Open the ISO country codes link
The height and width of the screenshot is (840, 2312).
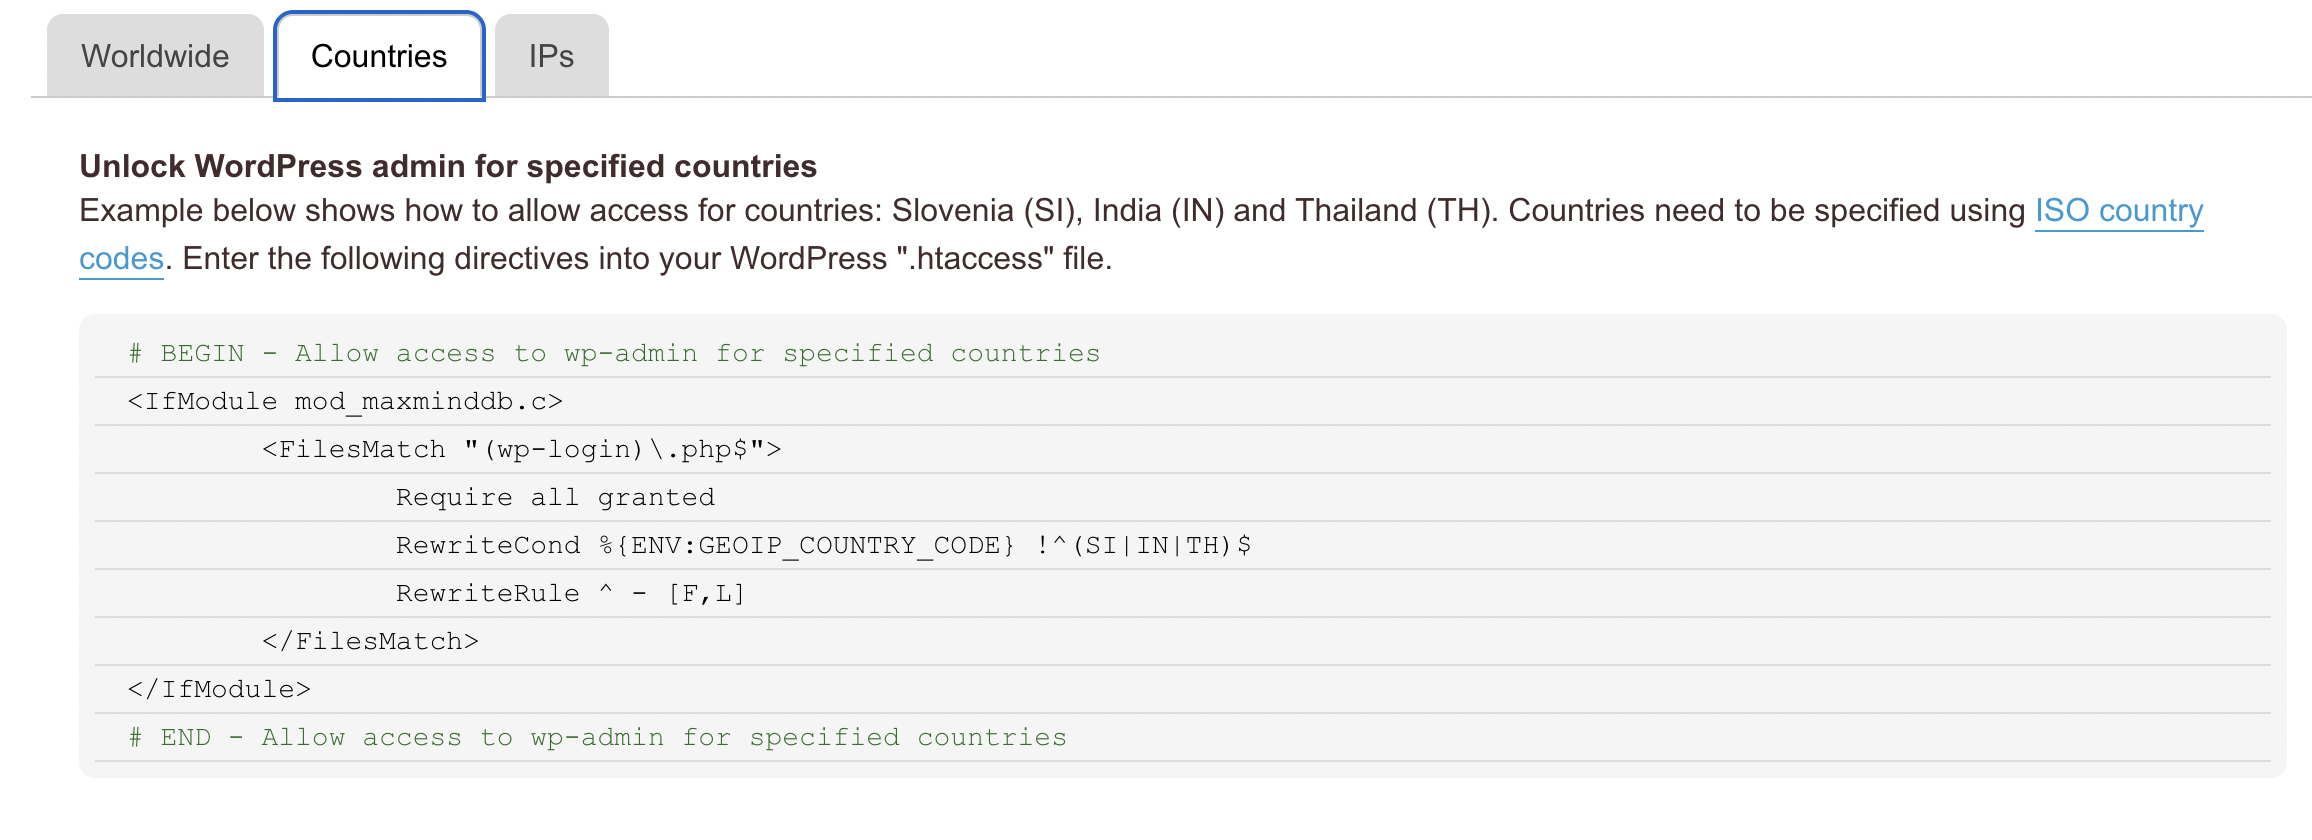pyautogui.click(x=2119, y=211)
